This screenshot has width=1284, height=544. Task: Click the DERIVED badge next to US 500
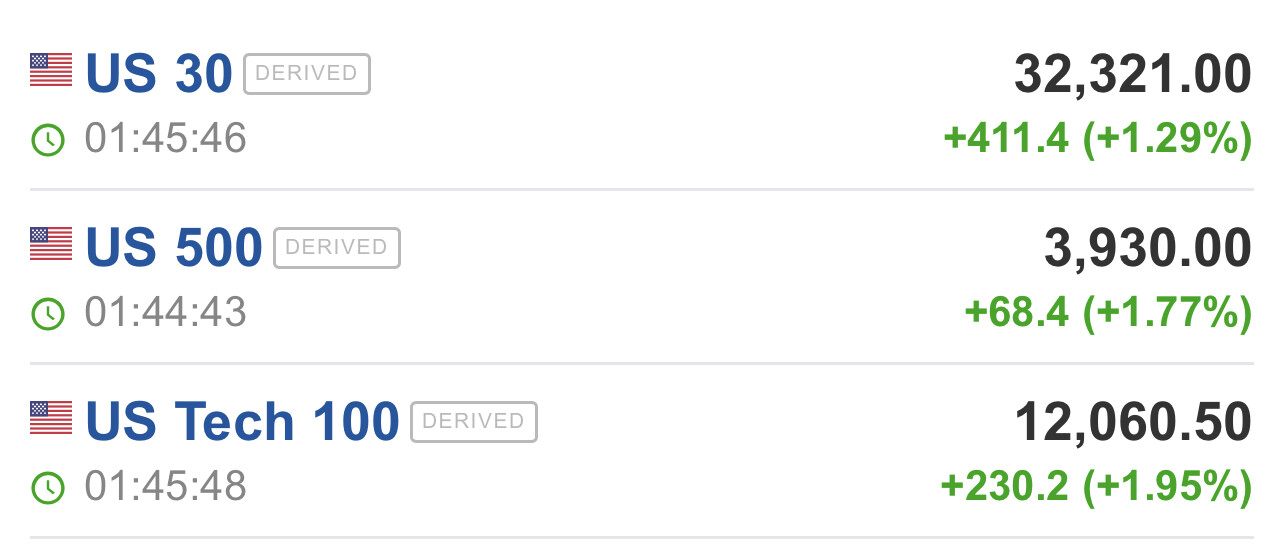tap(336, 248)
